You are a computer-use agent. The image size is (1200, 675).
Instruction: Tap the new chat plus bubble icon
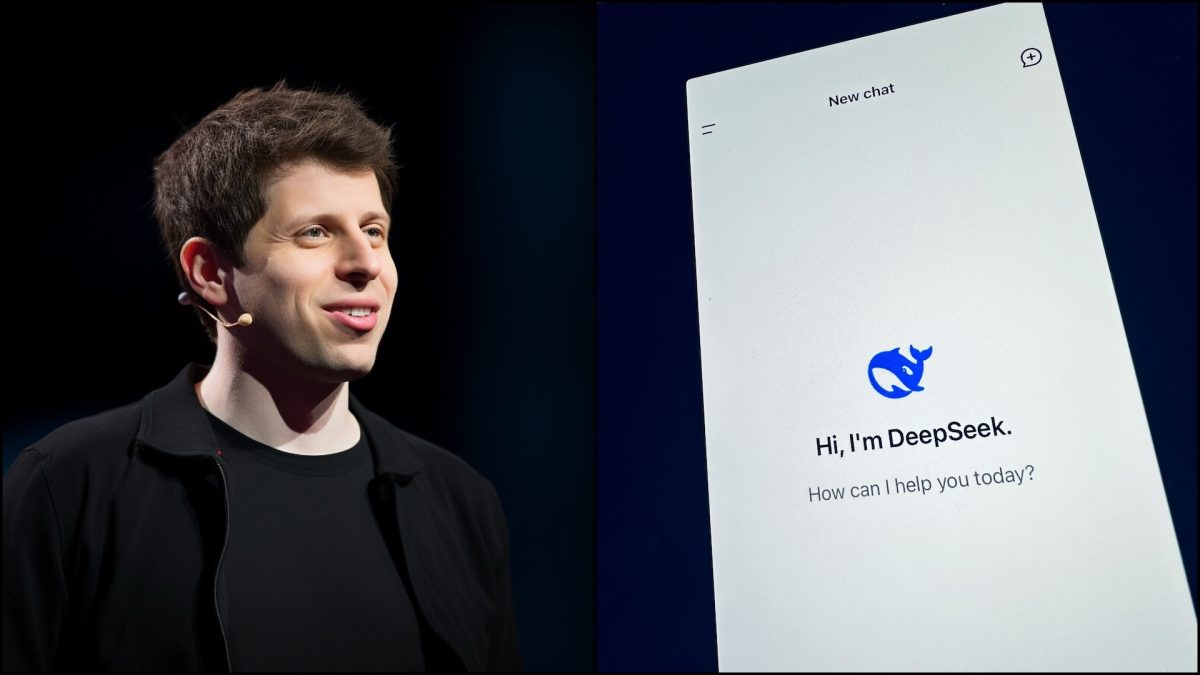[x=1031, y=57]
